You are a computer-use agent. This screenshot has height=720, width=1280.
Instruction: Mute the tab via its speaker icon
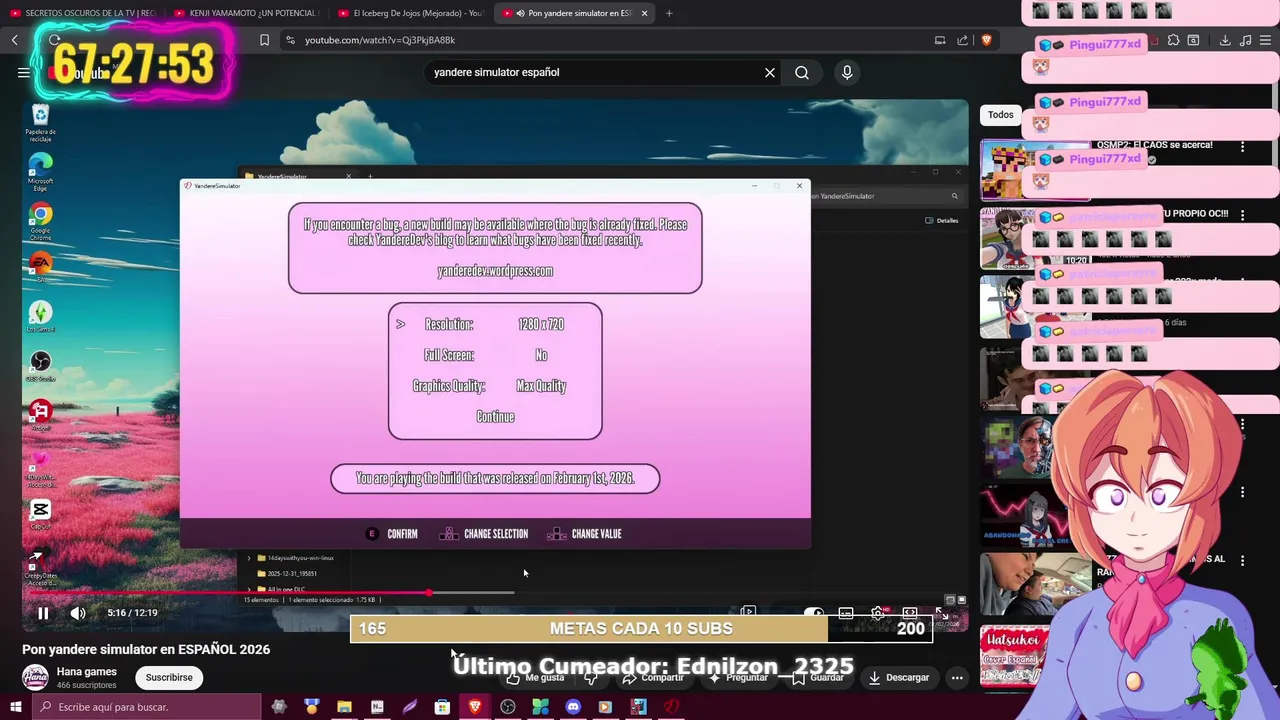coord(521,13)
